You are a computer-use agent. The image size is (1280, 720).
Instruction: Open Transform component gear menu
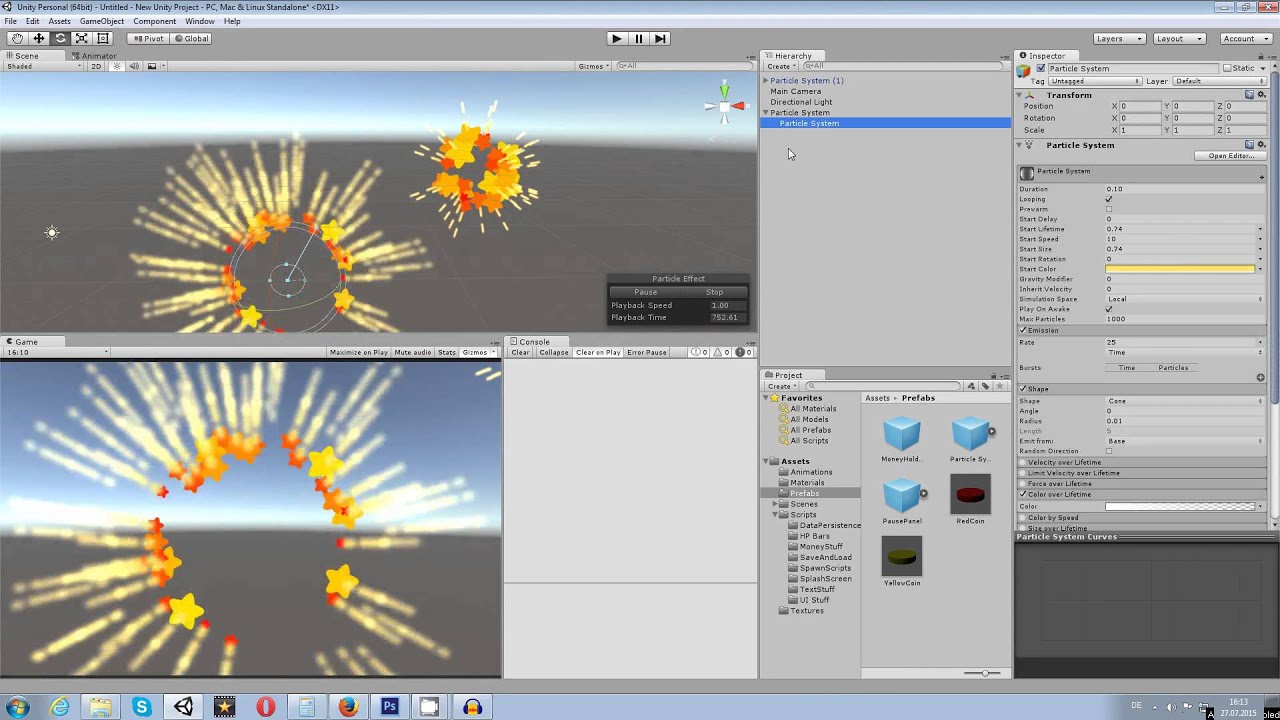[x=1261, y=95]
